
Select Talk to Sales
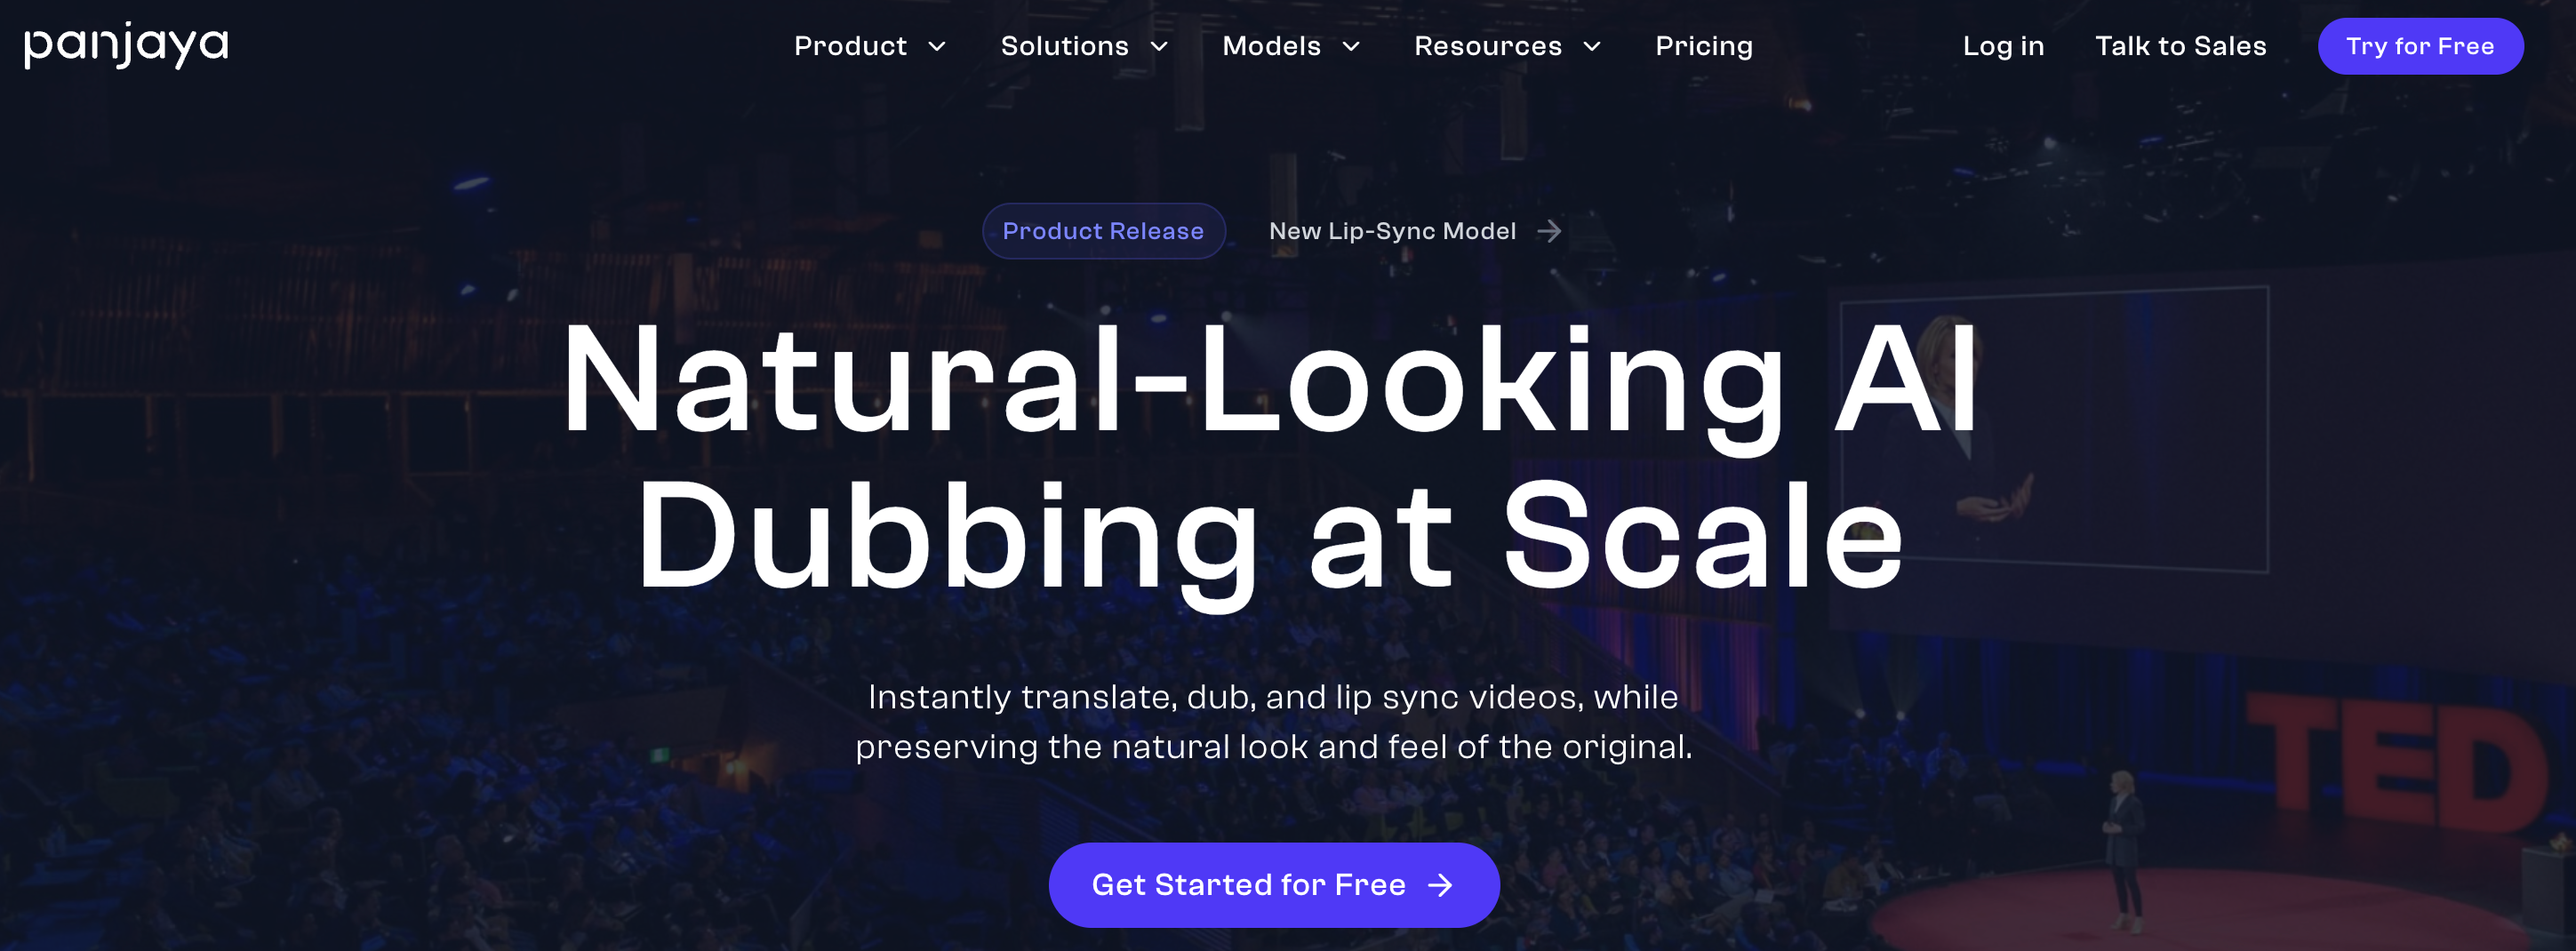click(x=2181, y=46)
